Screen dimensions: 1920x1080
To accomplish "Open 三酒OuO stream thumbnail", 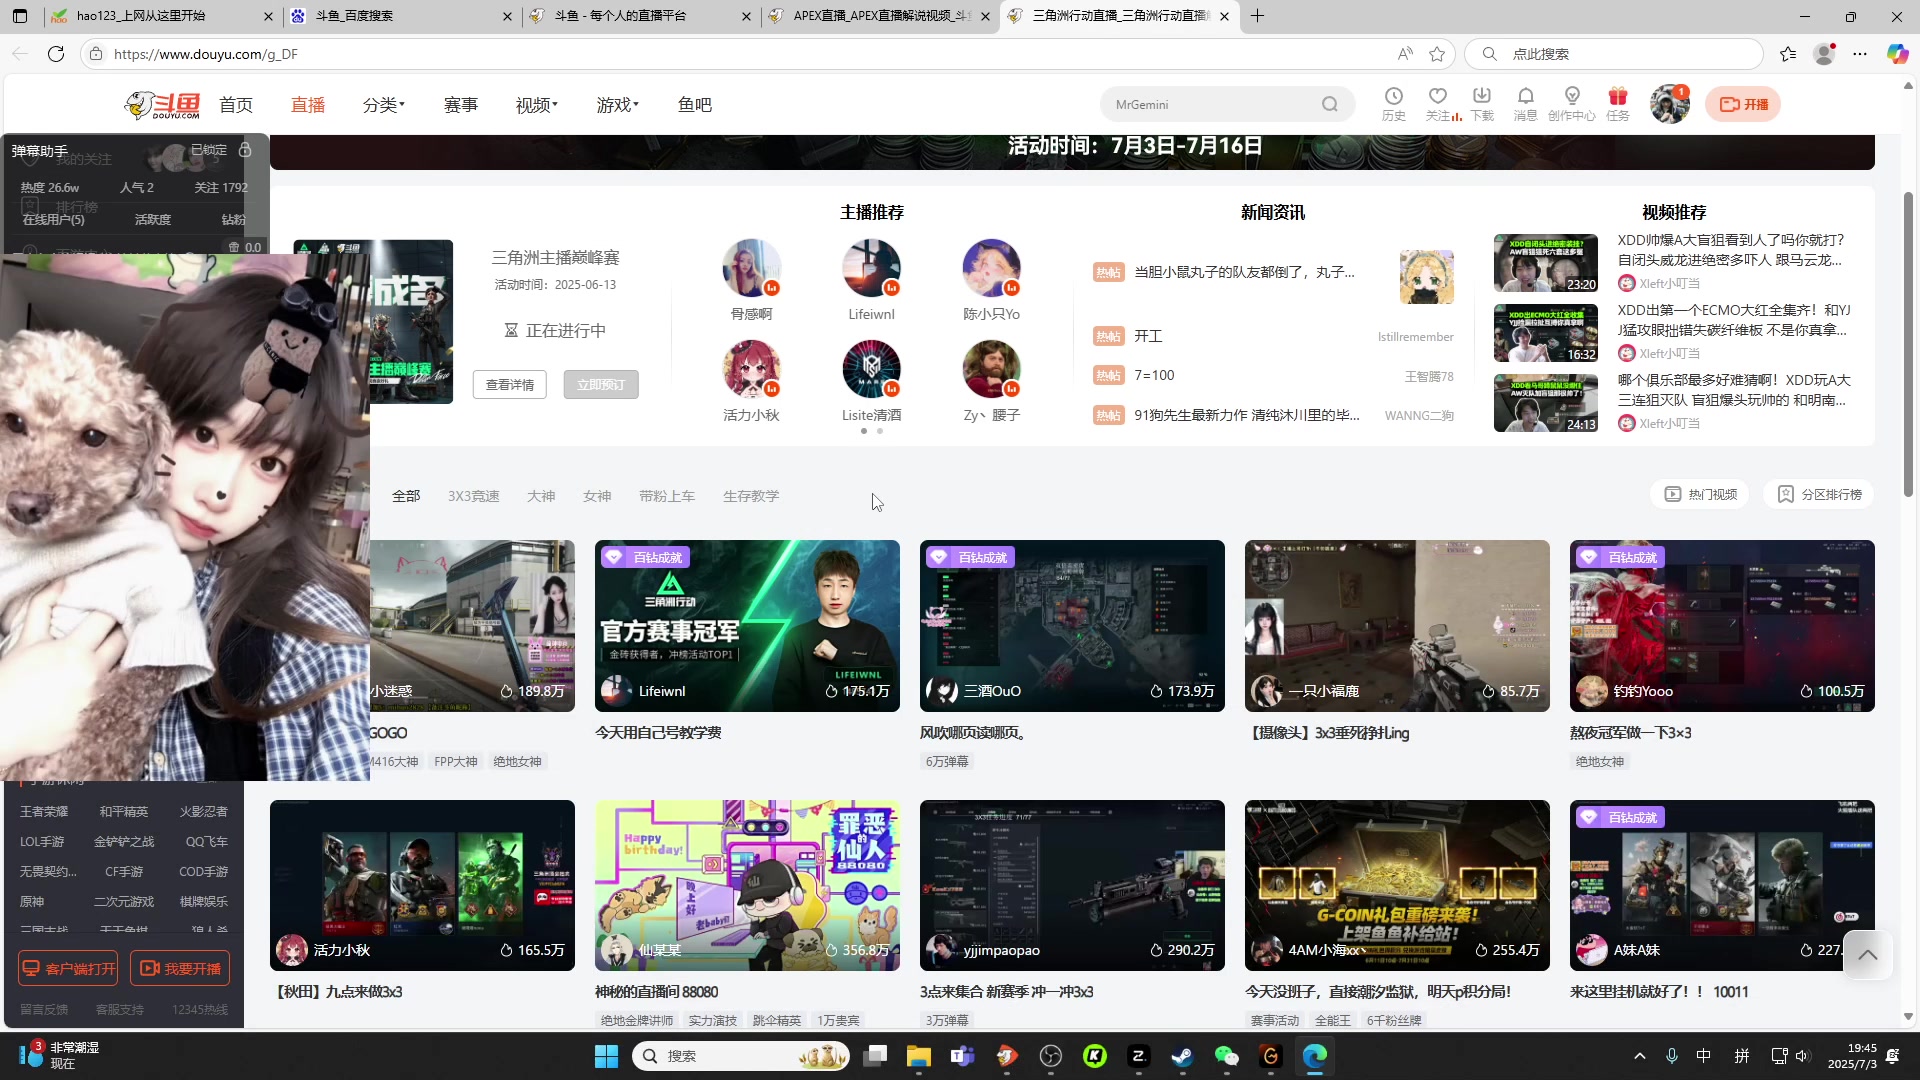I will [x=1072, y=626].
